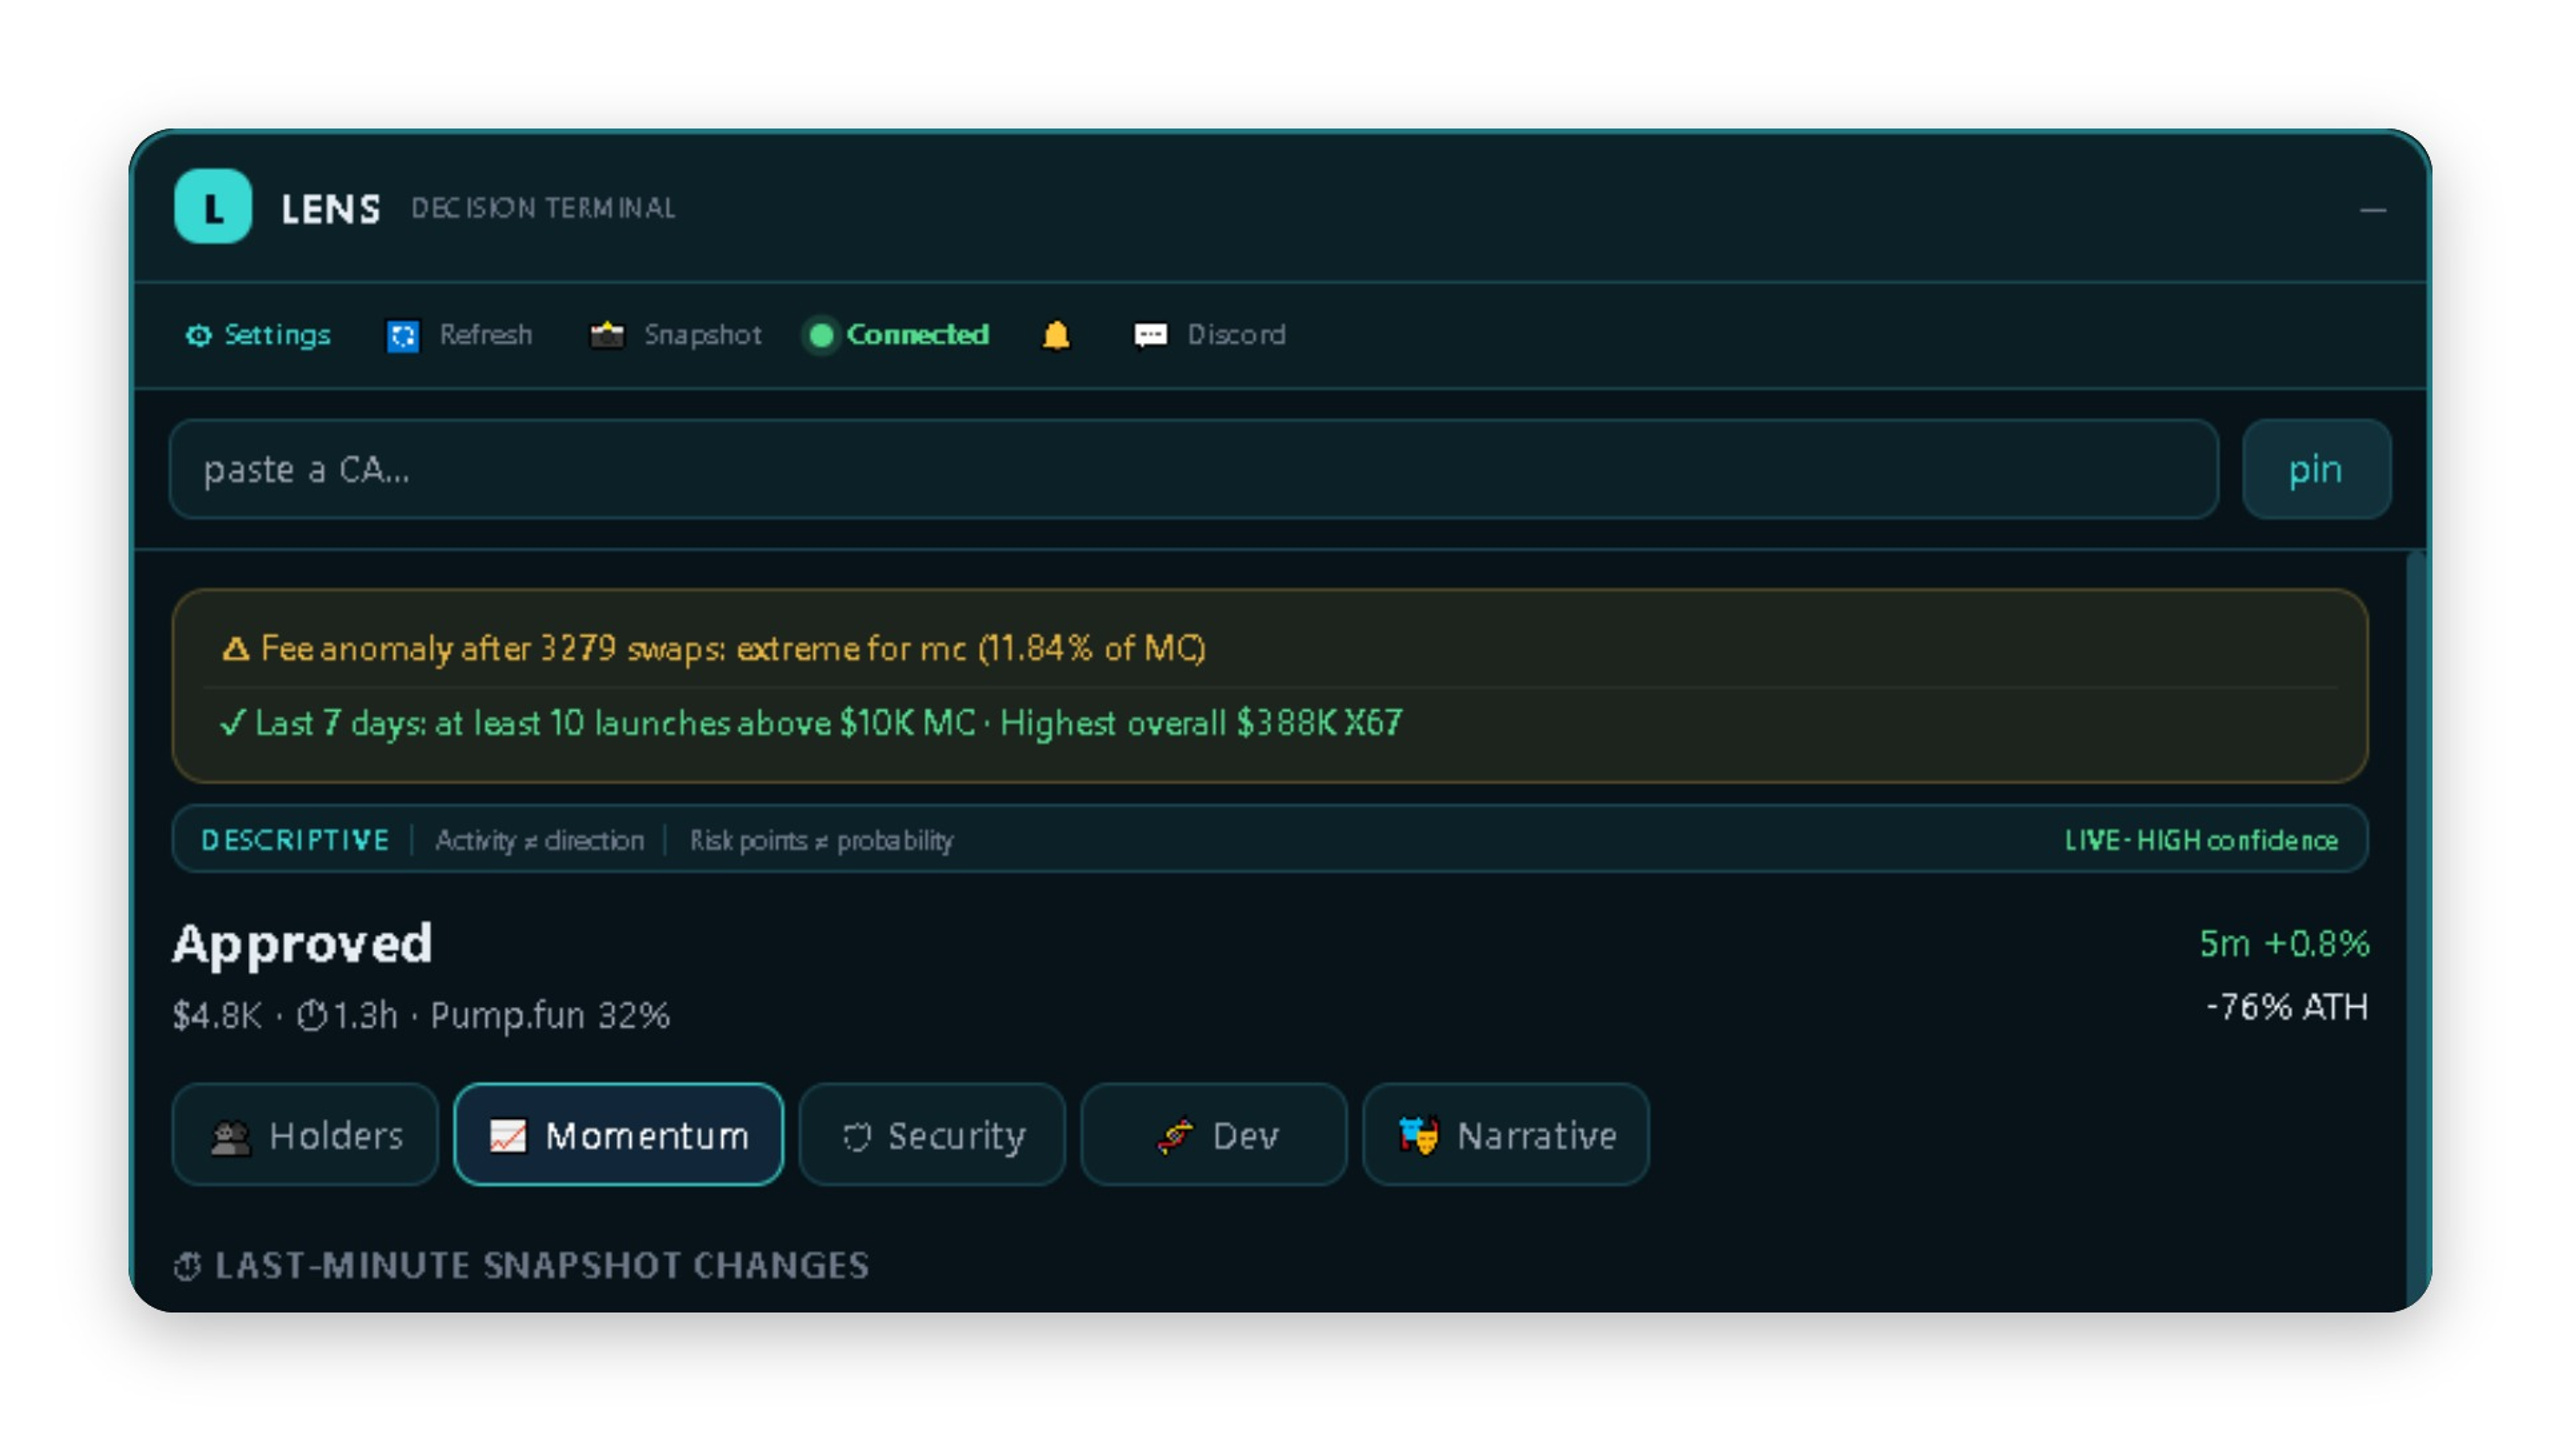Click 'Risk points ≠ probability' text
Screen dimensions: 2560x1440
pos(821,840)
